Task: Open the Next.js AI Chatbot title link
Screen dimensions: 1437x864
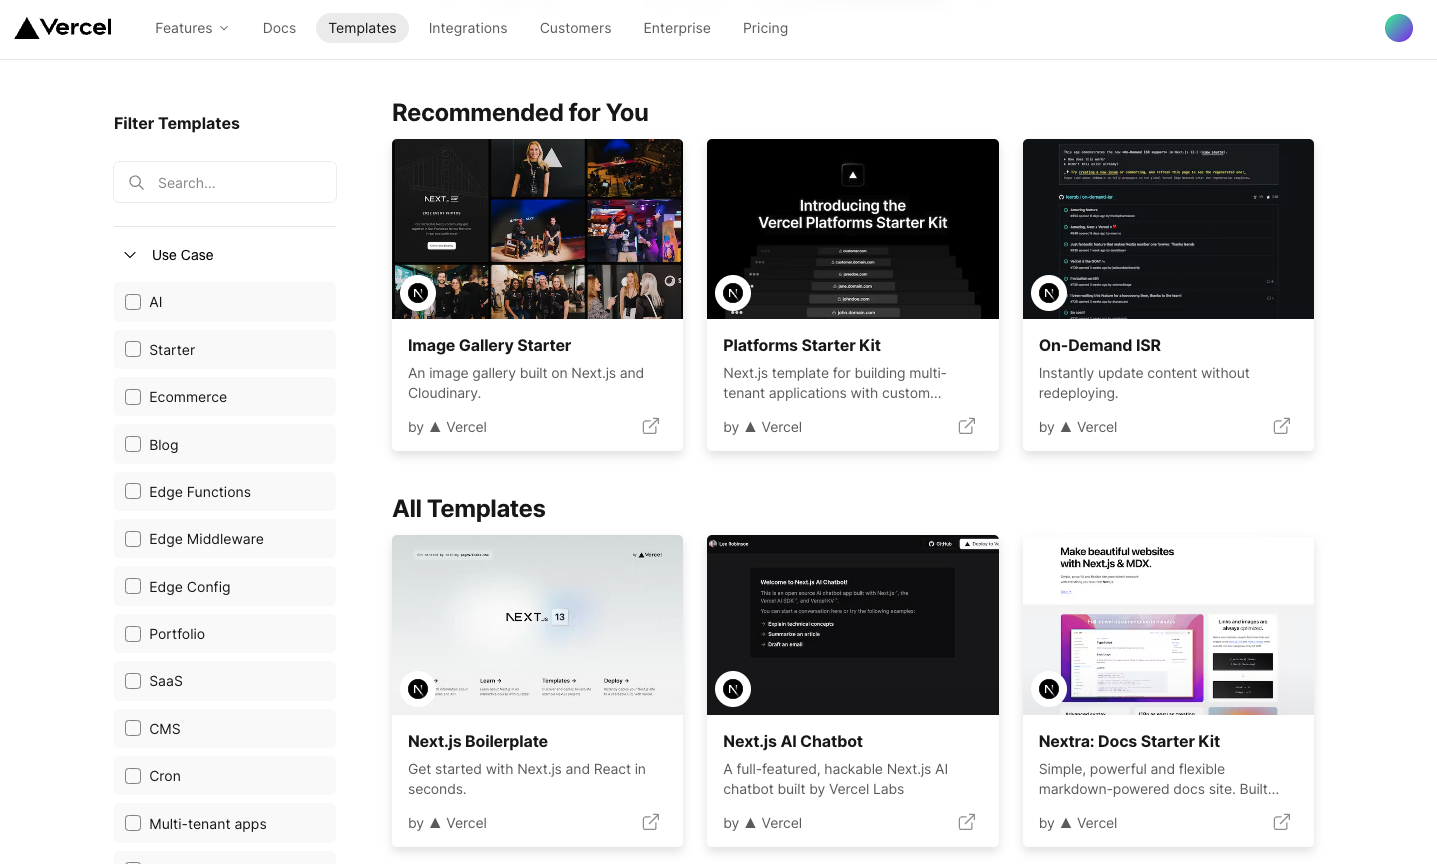Action: click(793, 741)
